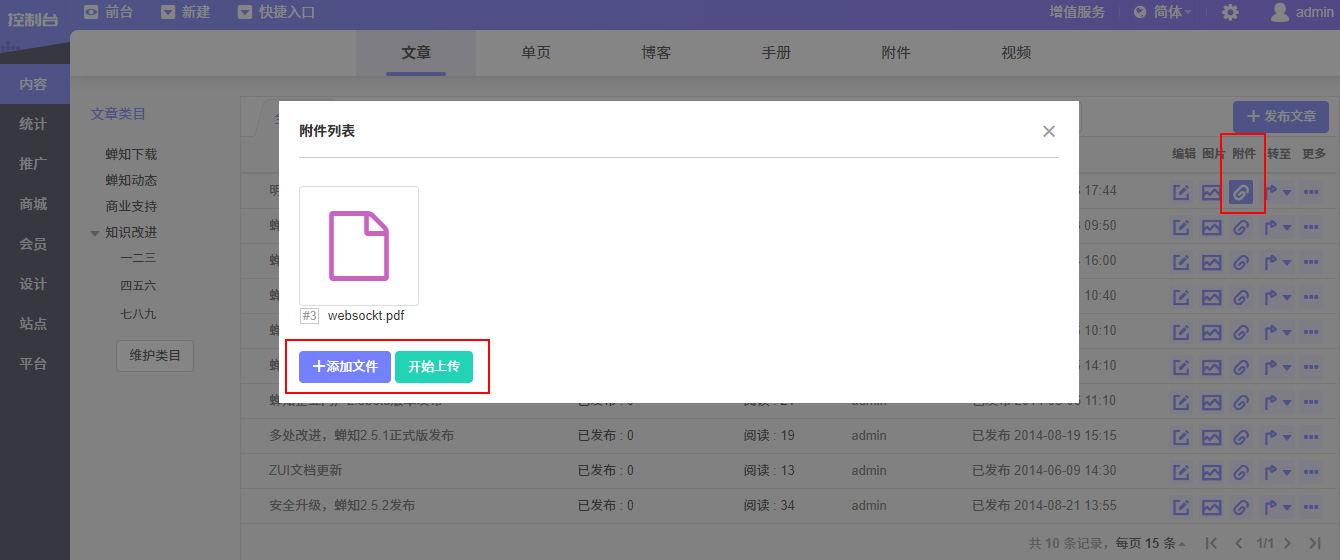1340x560 pixels.
Task: Open the 蝉知下载 category link
Action: tap(131, 154)
